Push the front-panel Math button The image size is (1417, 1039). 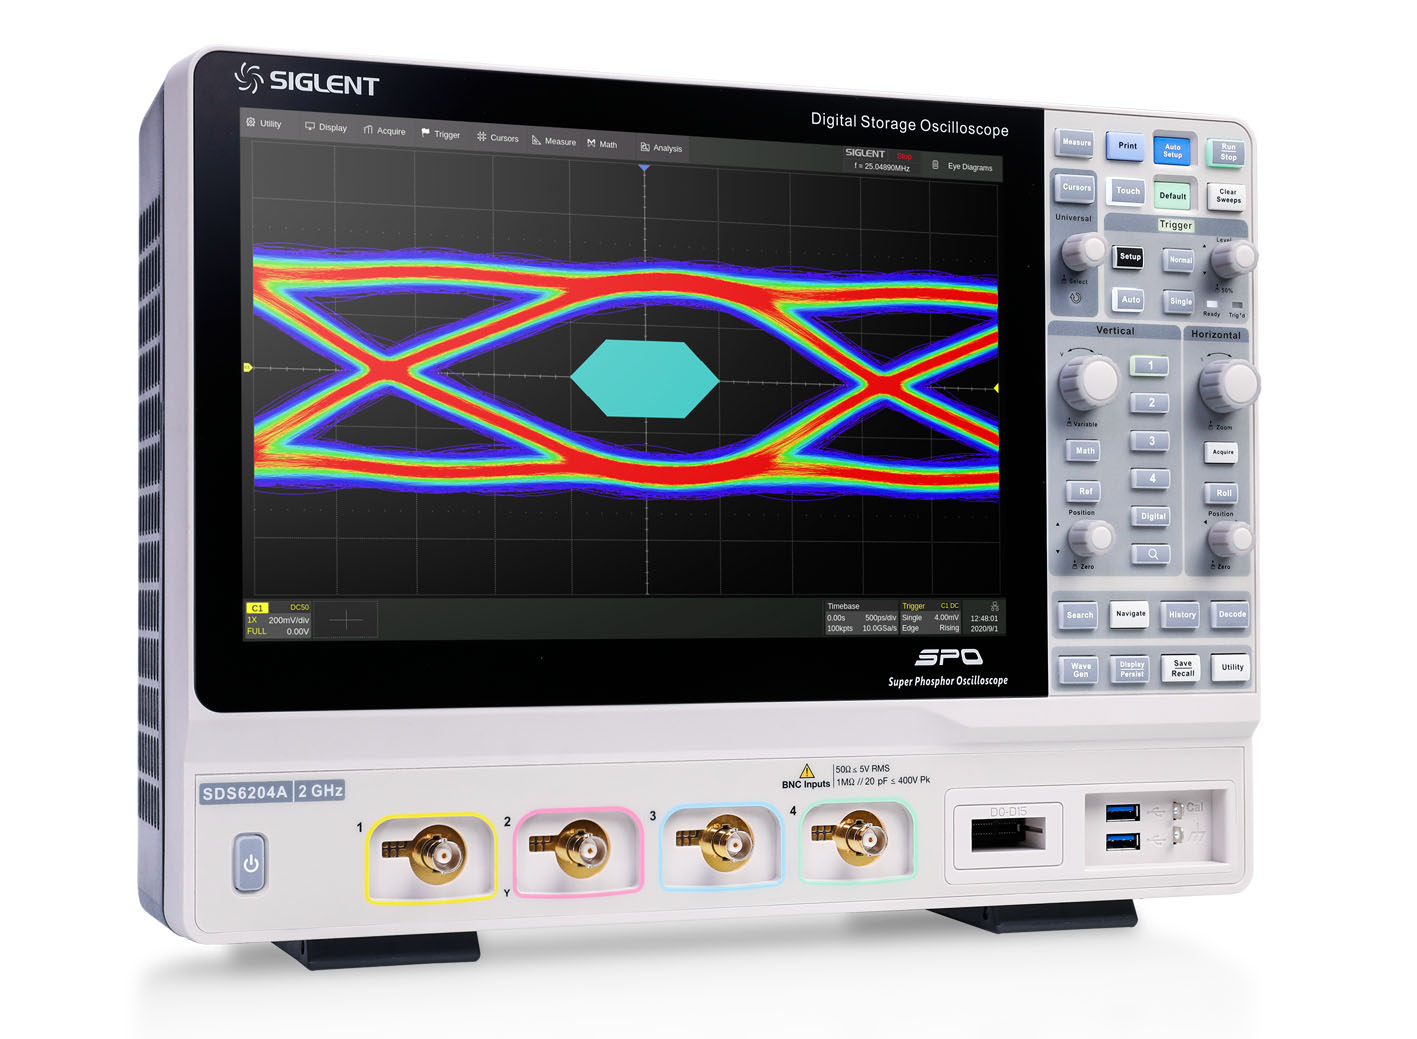(1084, 451)
